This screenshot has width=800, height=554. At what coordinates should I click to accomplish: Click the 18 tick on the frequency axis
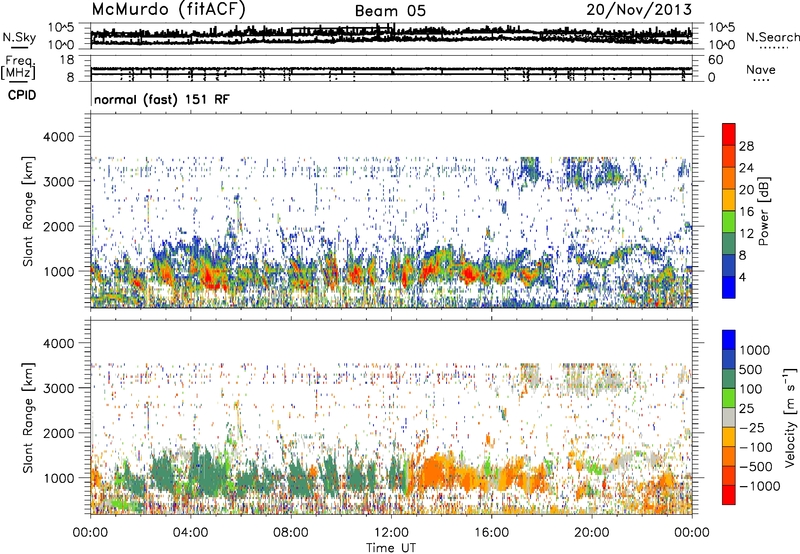[x=67, y=60]
